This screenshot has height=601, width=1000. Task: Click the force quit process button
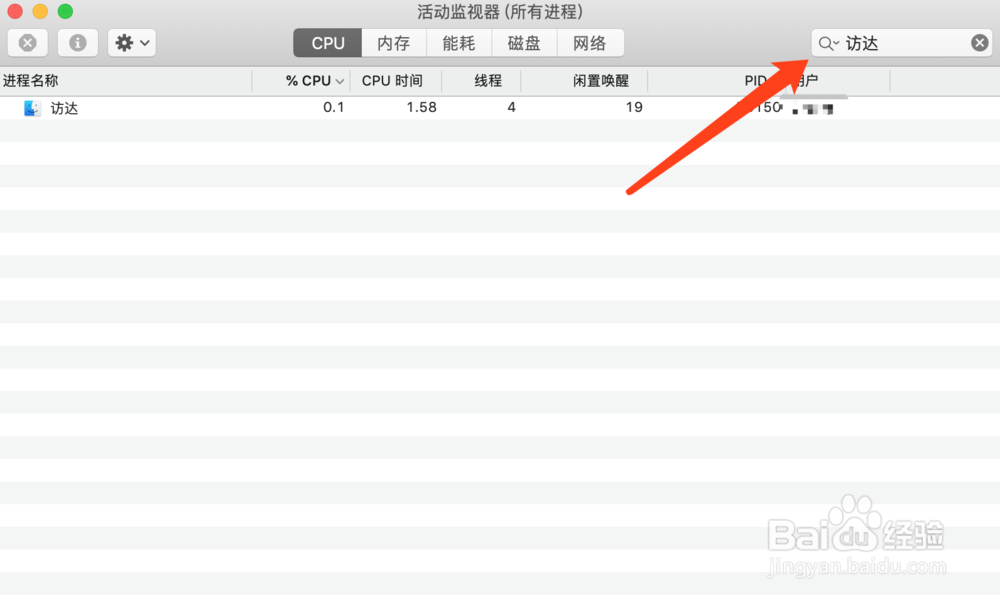(27, 43)
